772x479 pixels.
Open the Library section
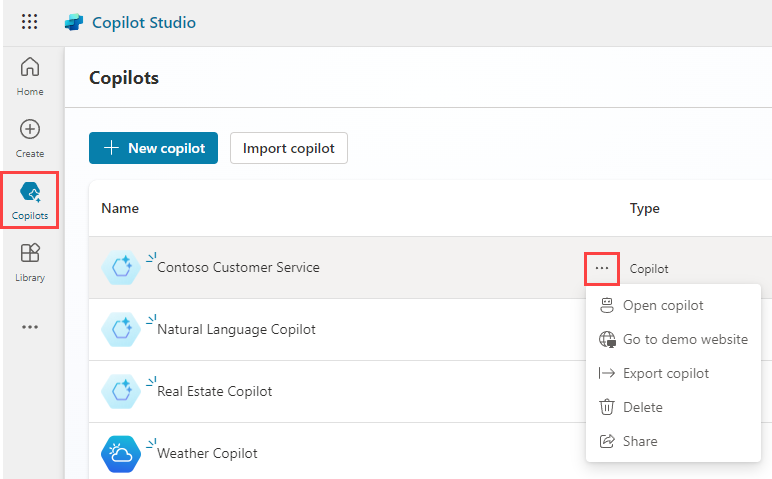point(30,262)
